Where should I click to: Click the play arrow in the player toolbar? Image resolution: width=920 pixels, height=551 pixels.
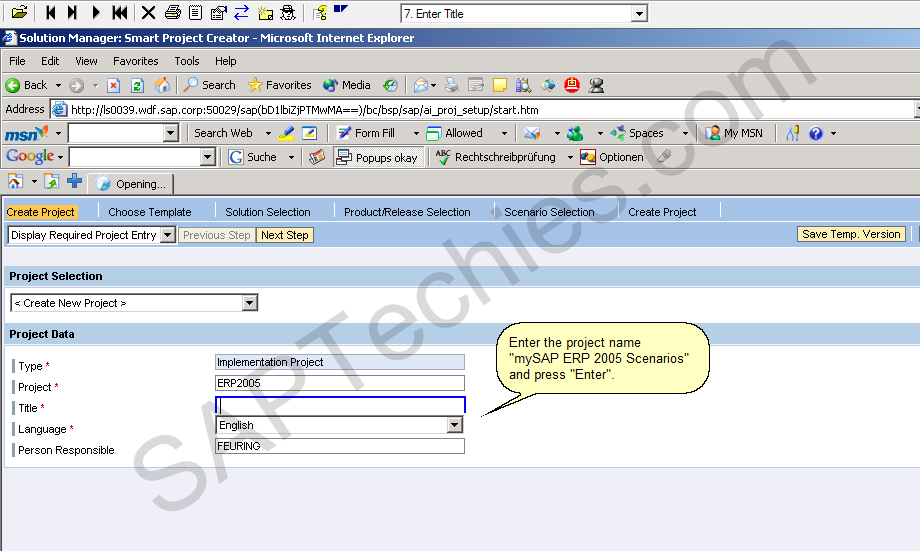[96, 12]
